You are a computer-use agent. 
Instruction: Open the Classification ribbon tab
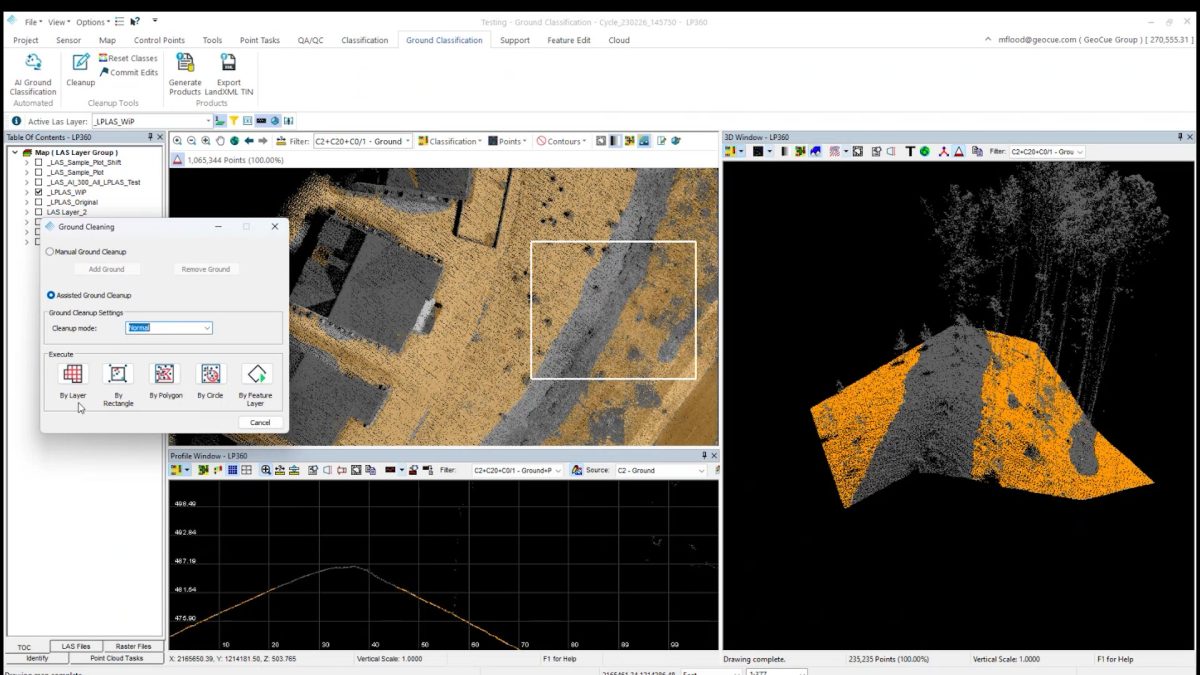[x=364, y=40]
